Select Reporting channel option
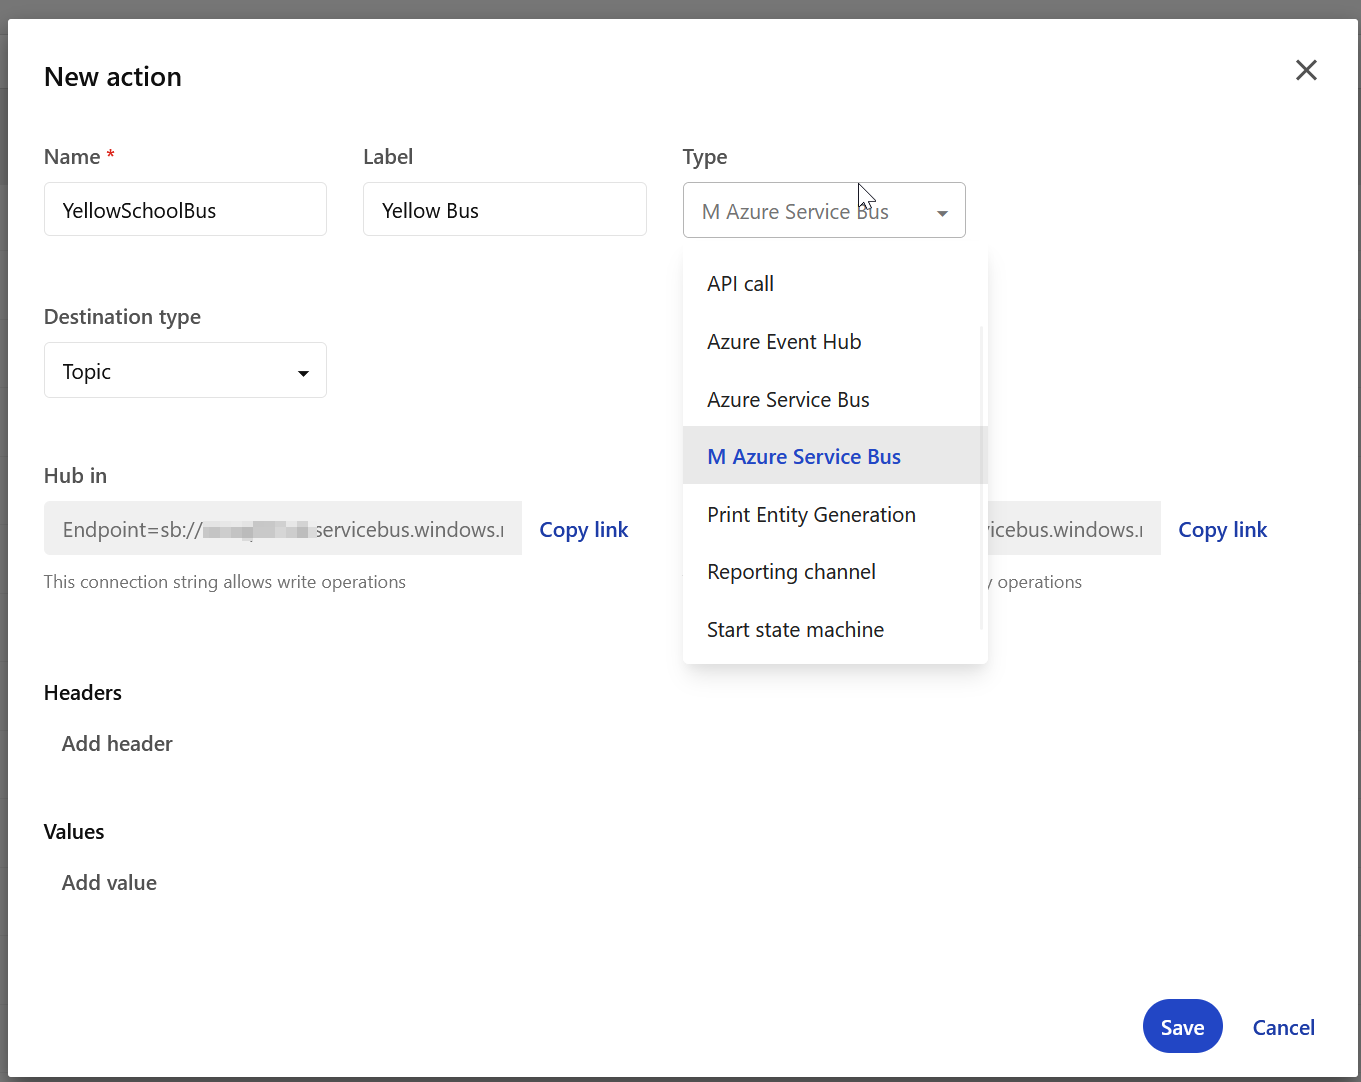The height and width of the screenshot is (1082, 1361). coord(791,572)
